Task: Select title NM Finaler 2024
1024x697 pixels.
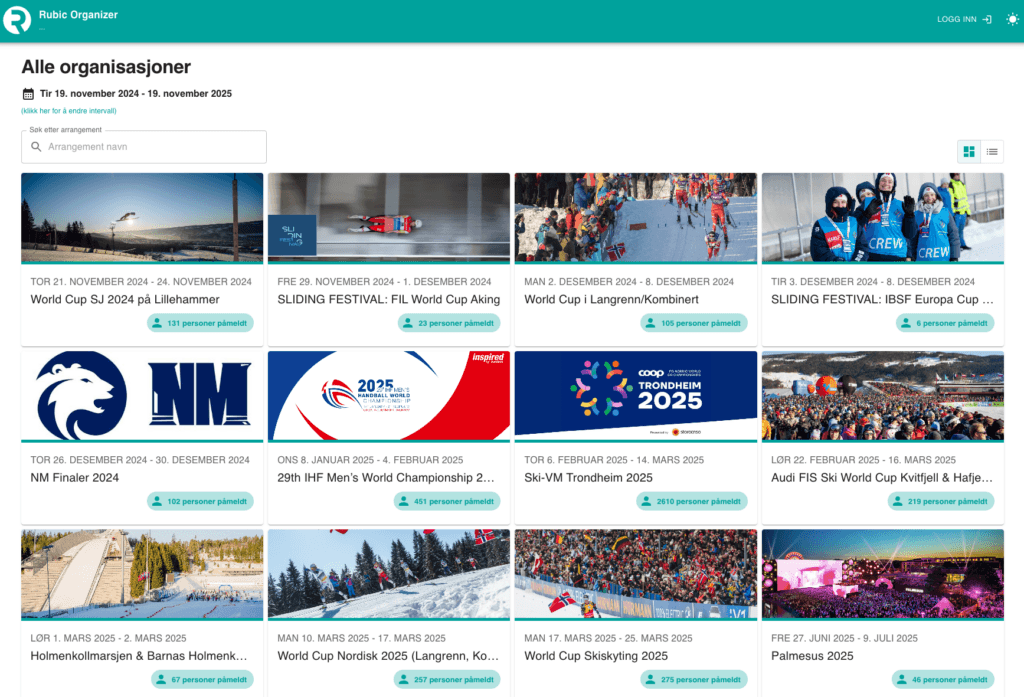Action: pos(74,478)
